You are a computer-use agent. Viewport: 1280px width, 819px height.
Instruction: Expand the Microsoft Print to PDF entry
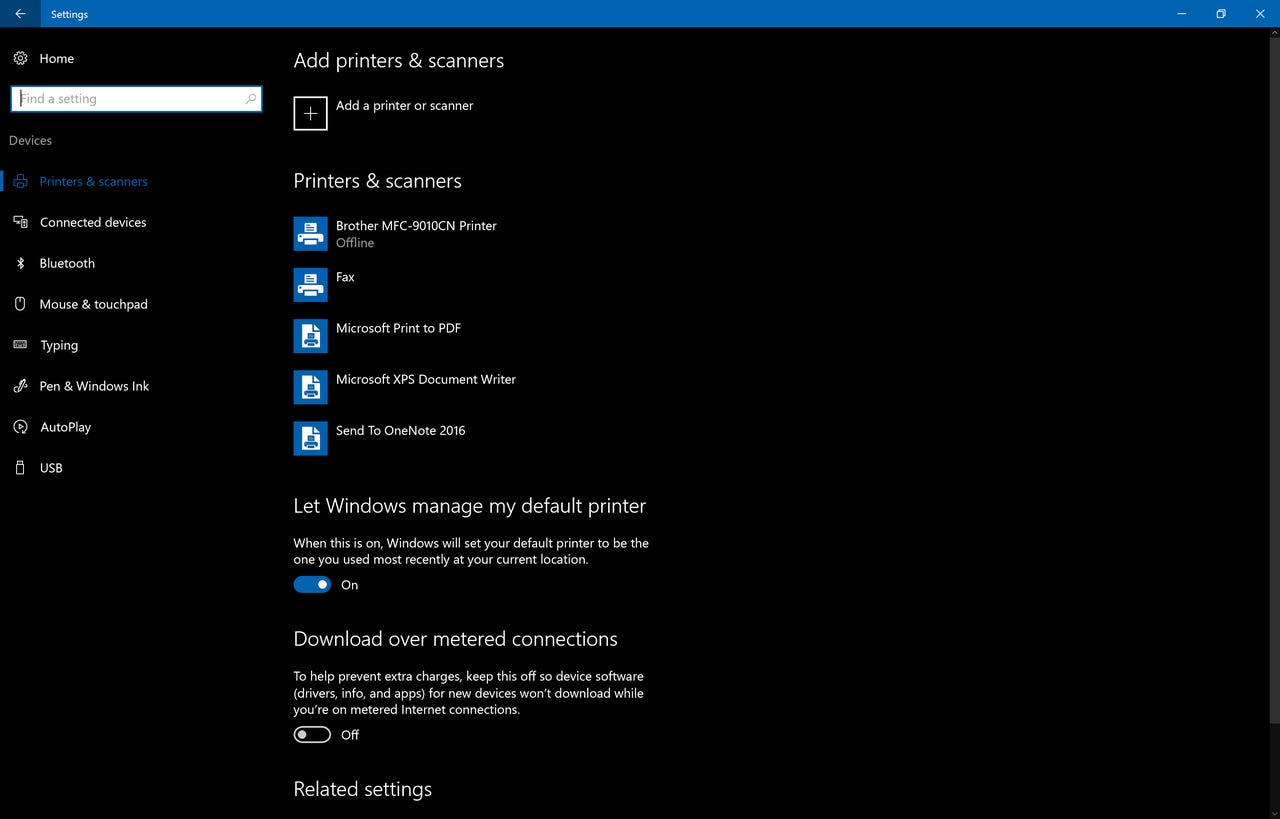click(398, 335)
